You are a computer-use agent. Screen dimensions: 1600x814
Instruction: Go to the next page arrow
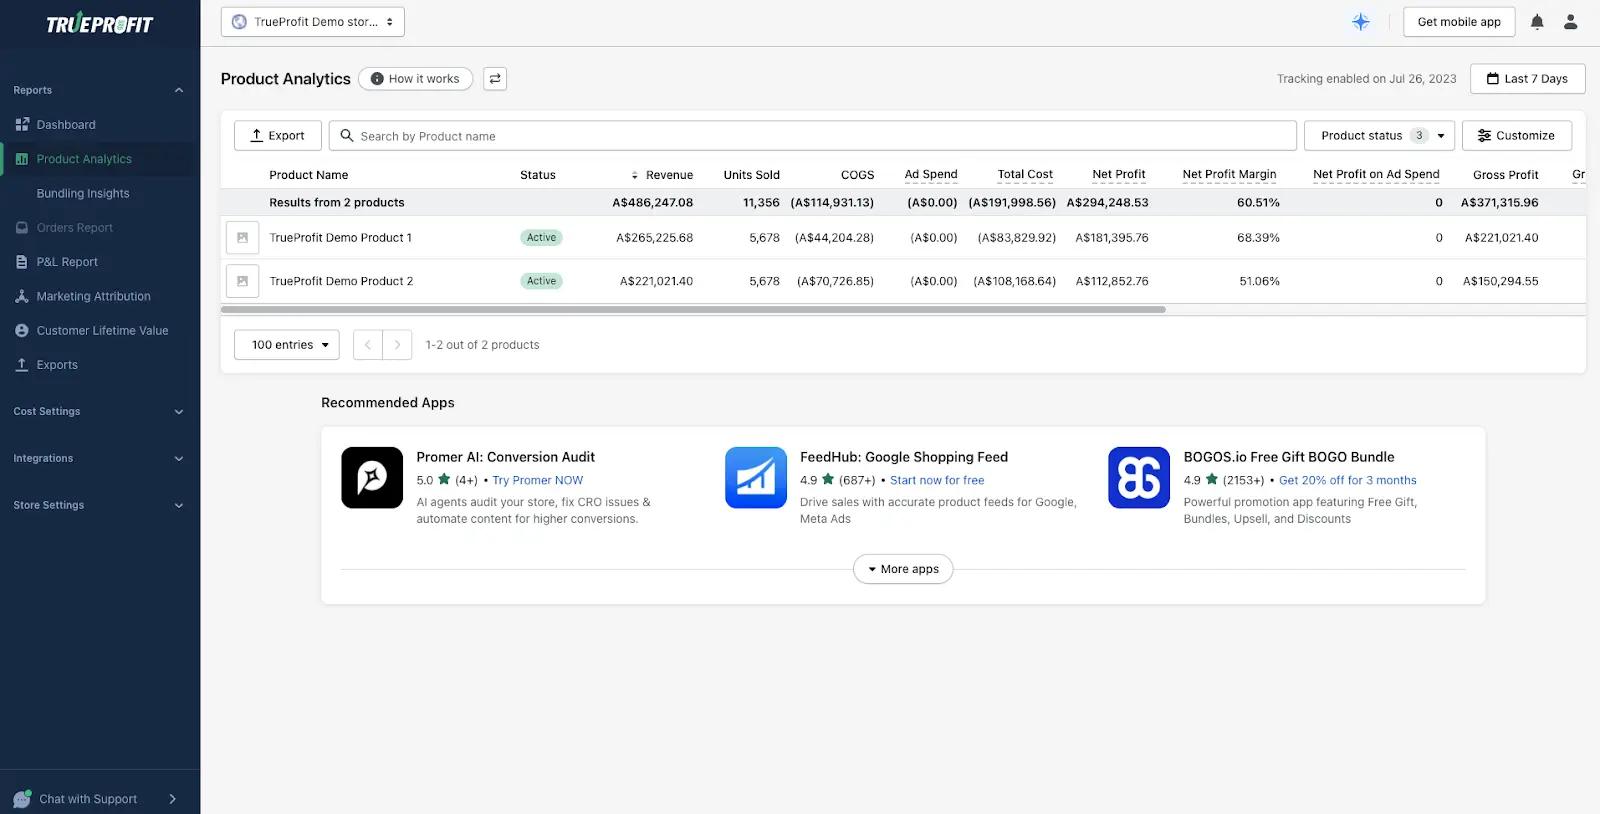coord(397,345)
